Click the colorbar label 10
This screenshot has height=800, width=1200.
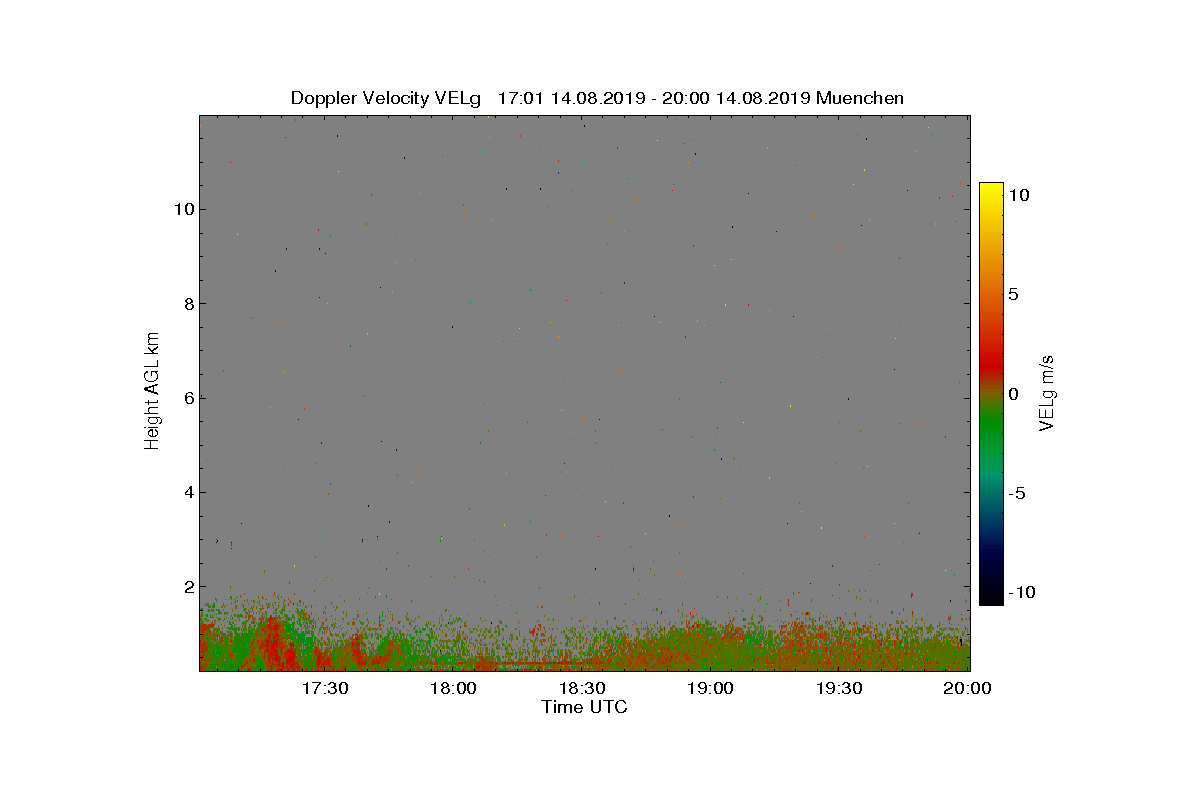click(x=1019, y=196)
